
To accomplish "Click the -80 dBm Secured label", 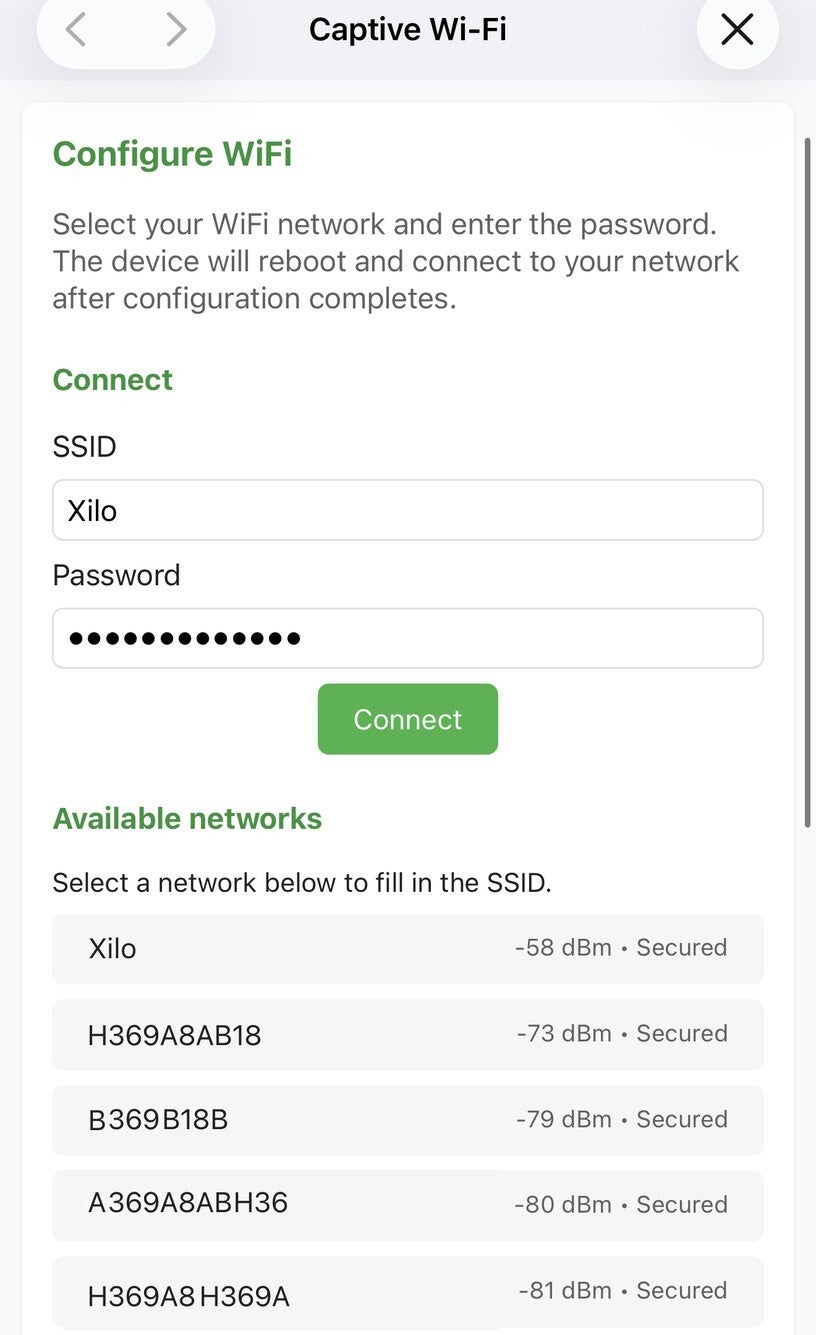I will tap(621, 1204).
